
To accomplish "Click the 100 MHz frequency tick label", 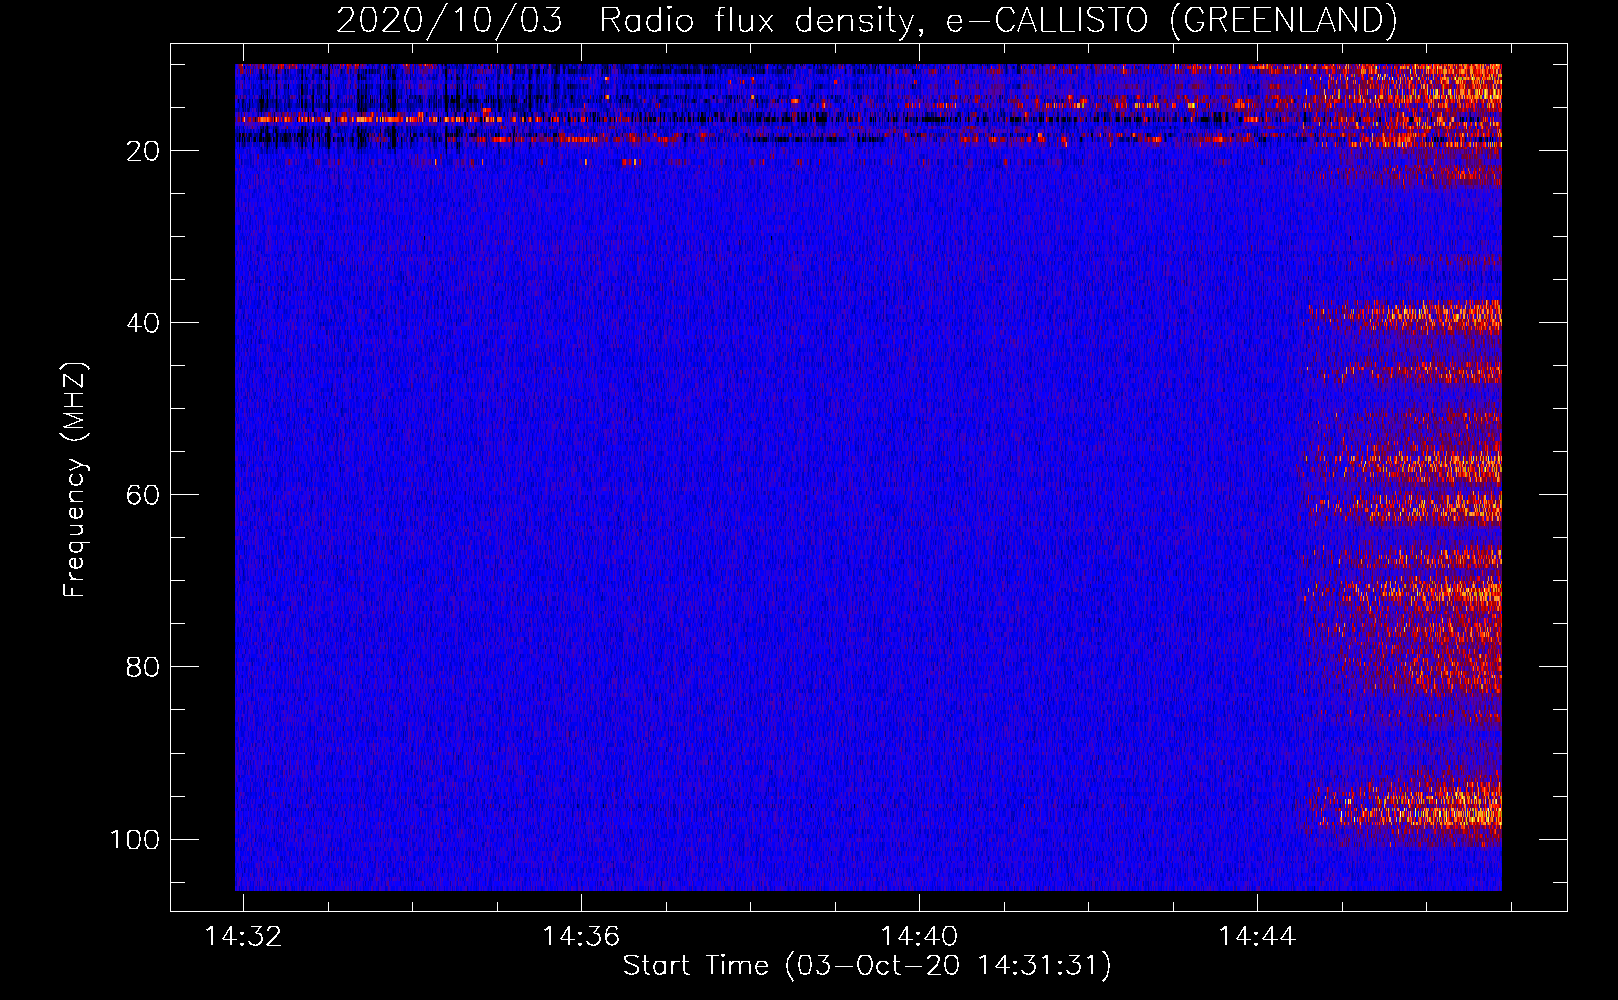I will (x=135, y=839).
